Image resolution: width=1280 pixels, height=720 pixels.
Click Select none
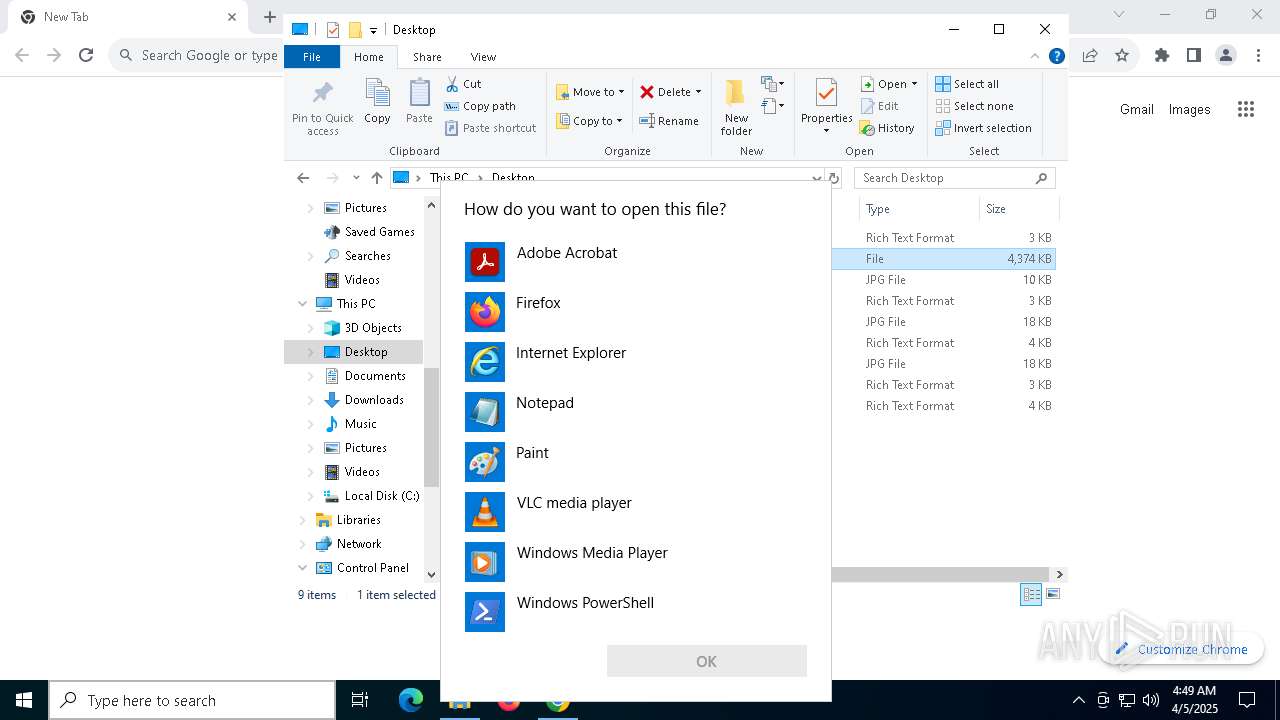[974, 106]
